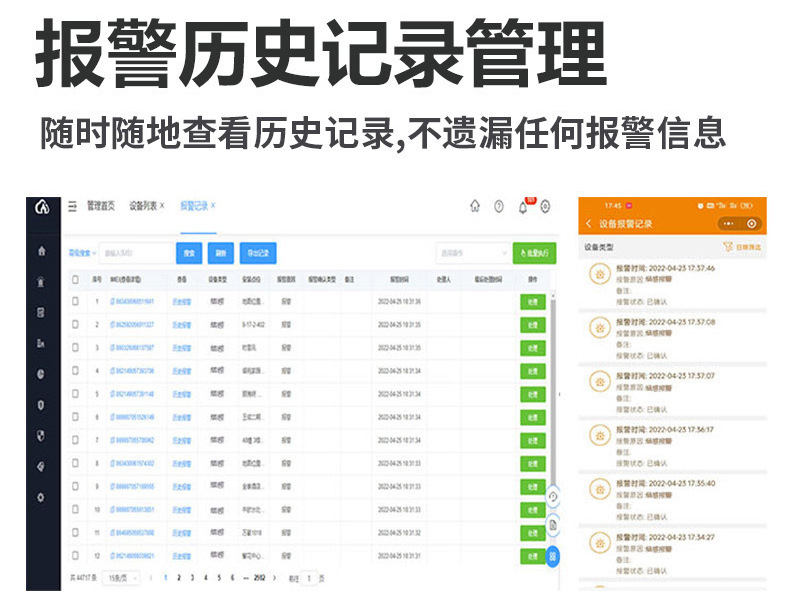This screenshot has width=790, height=599.
Task: Click the 导出记录 button
Action: [x=258, y=253]
